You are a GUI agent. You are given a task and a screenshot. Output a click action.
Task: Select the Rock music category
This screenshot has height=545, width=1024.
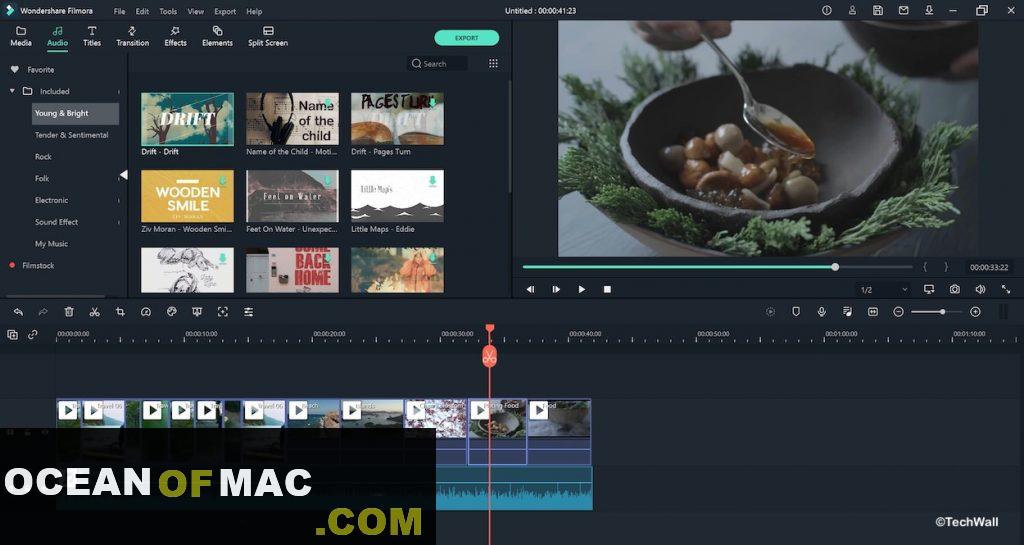[43, 157]
